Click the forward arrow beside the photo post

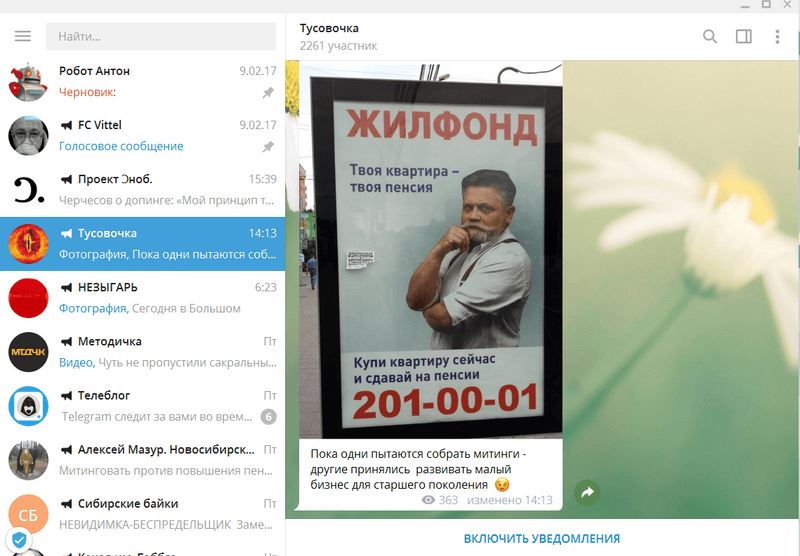point(587,493)
